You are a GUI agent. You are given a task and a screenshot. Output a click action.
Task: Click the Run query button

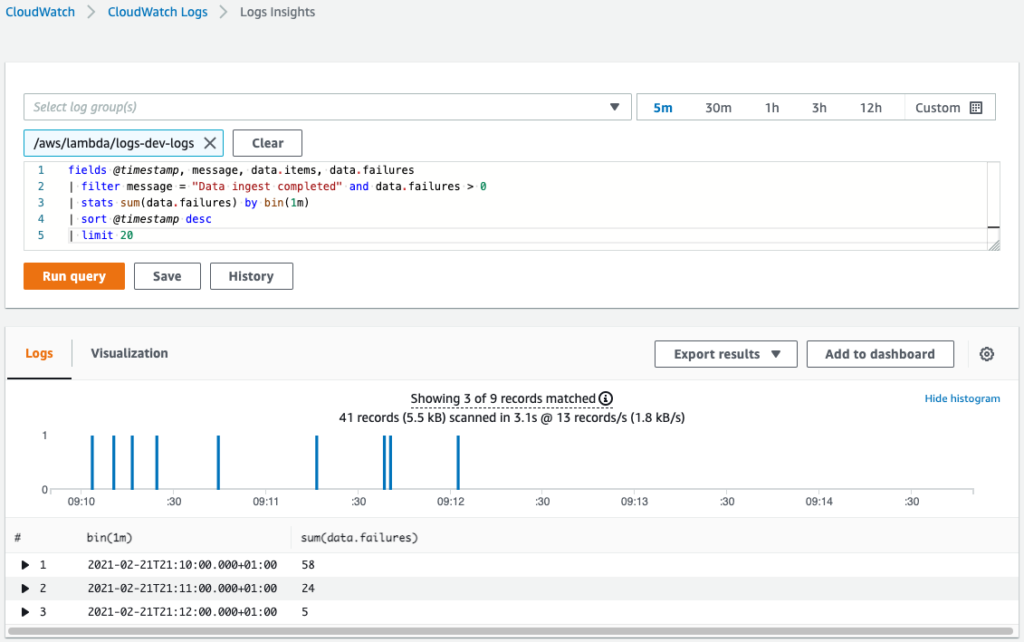tap(74, 276)
